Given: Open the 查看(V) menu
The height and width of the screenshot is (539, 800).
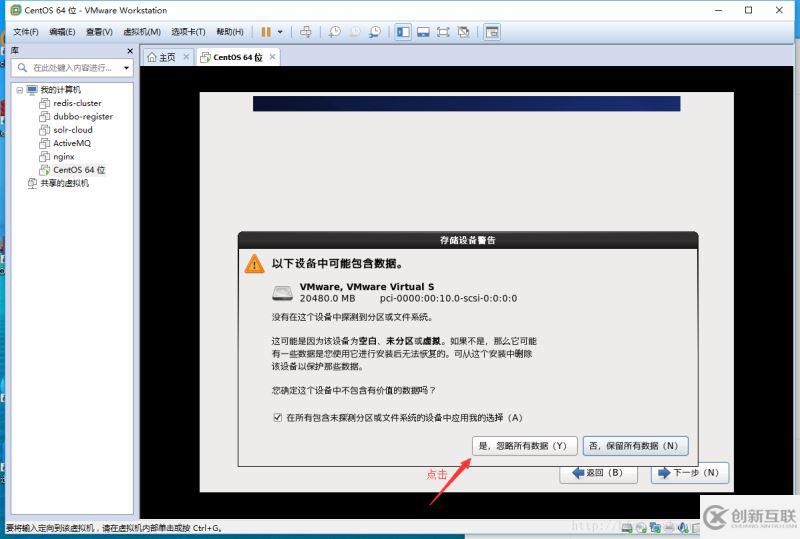Looking at the screenshot, I should point(99,32).
